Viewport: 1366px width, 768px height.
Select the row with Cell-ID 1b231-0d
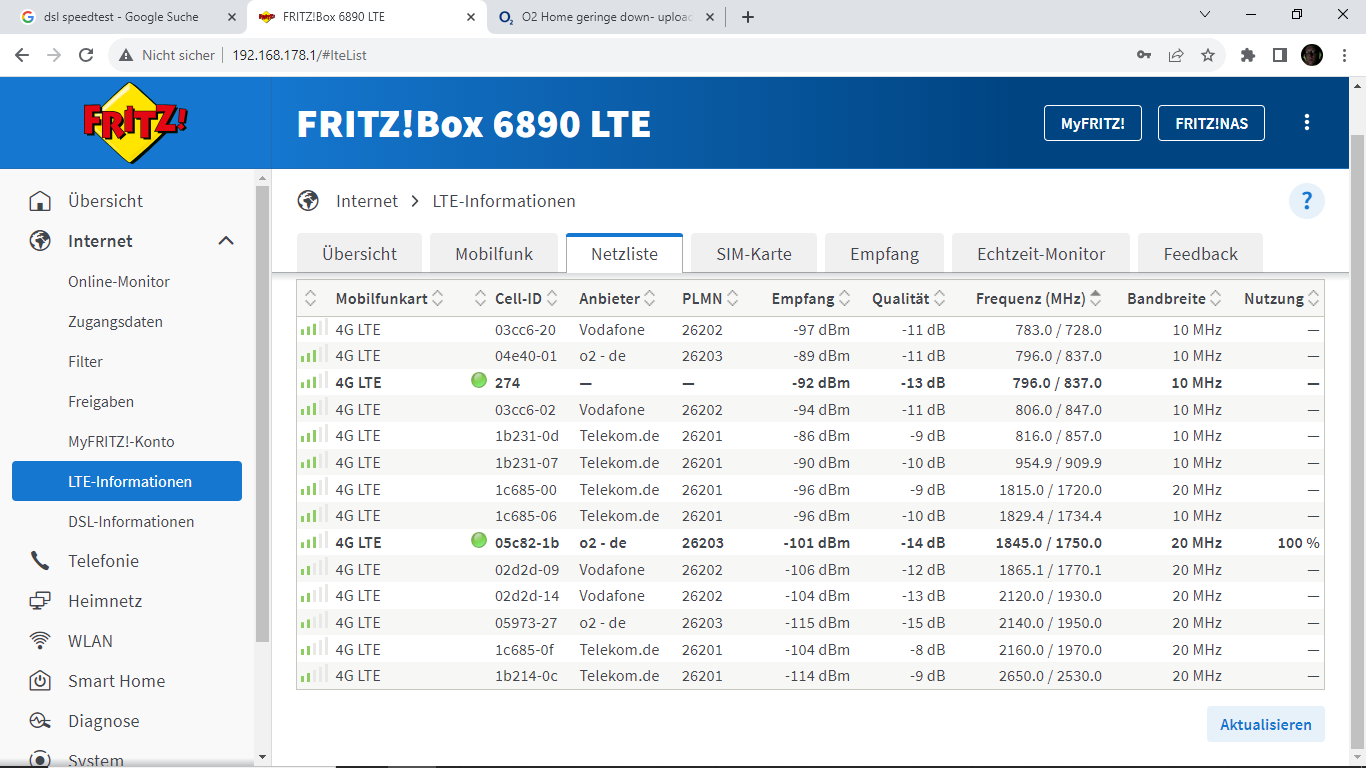point(810,436)
